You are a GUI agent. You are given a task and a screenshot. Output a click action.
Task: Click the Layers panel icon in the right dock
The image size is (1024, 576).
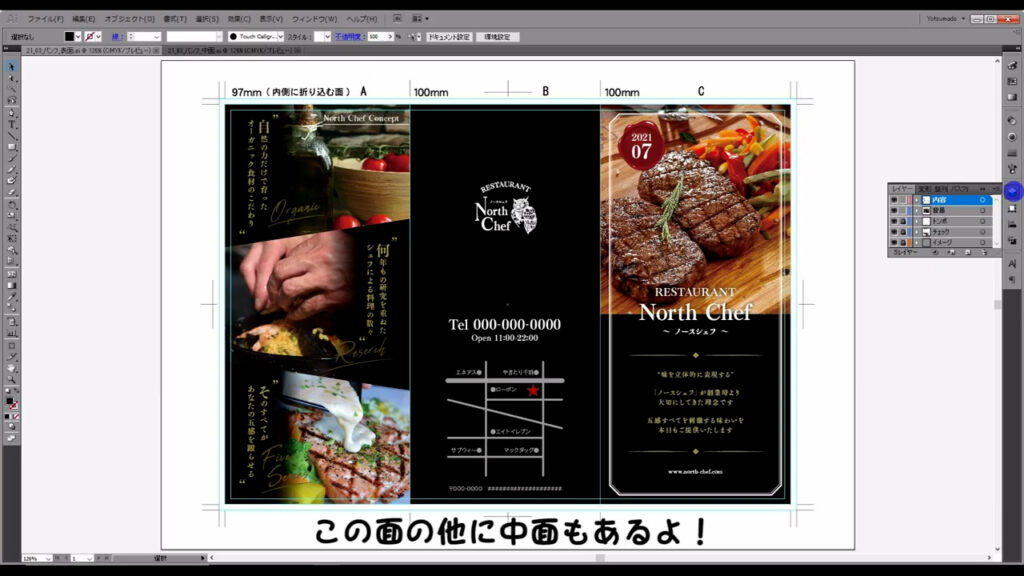pyautogui.click(x=1012, y=190)
